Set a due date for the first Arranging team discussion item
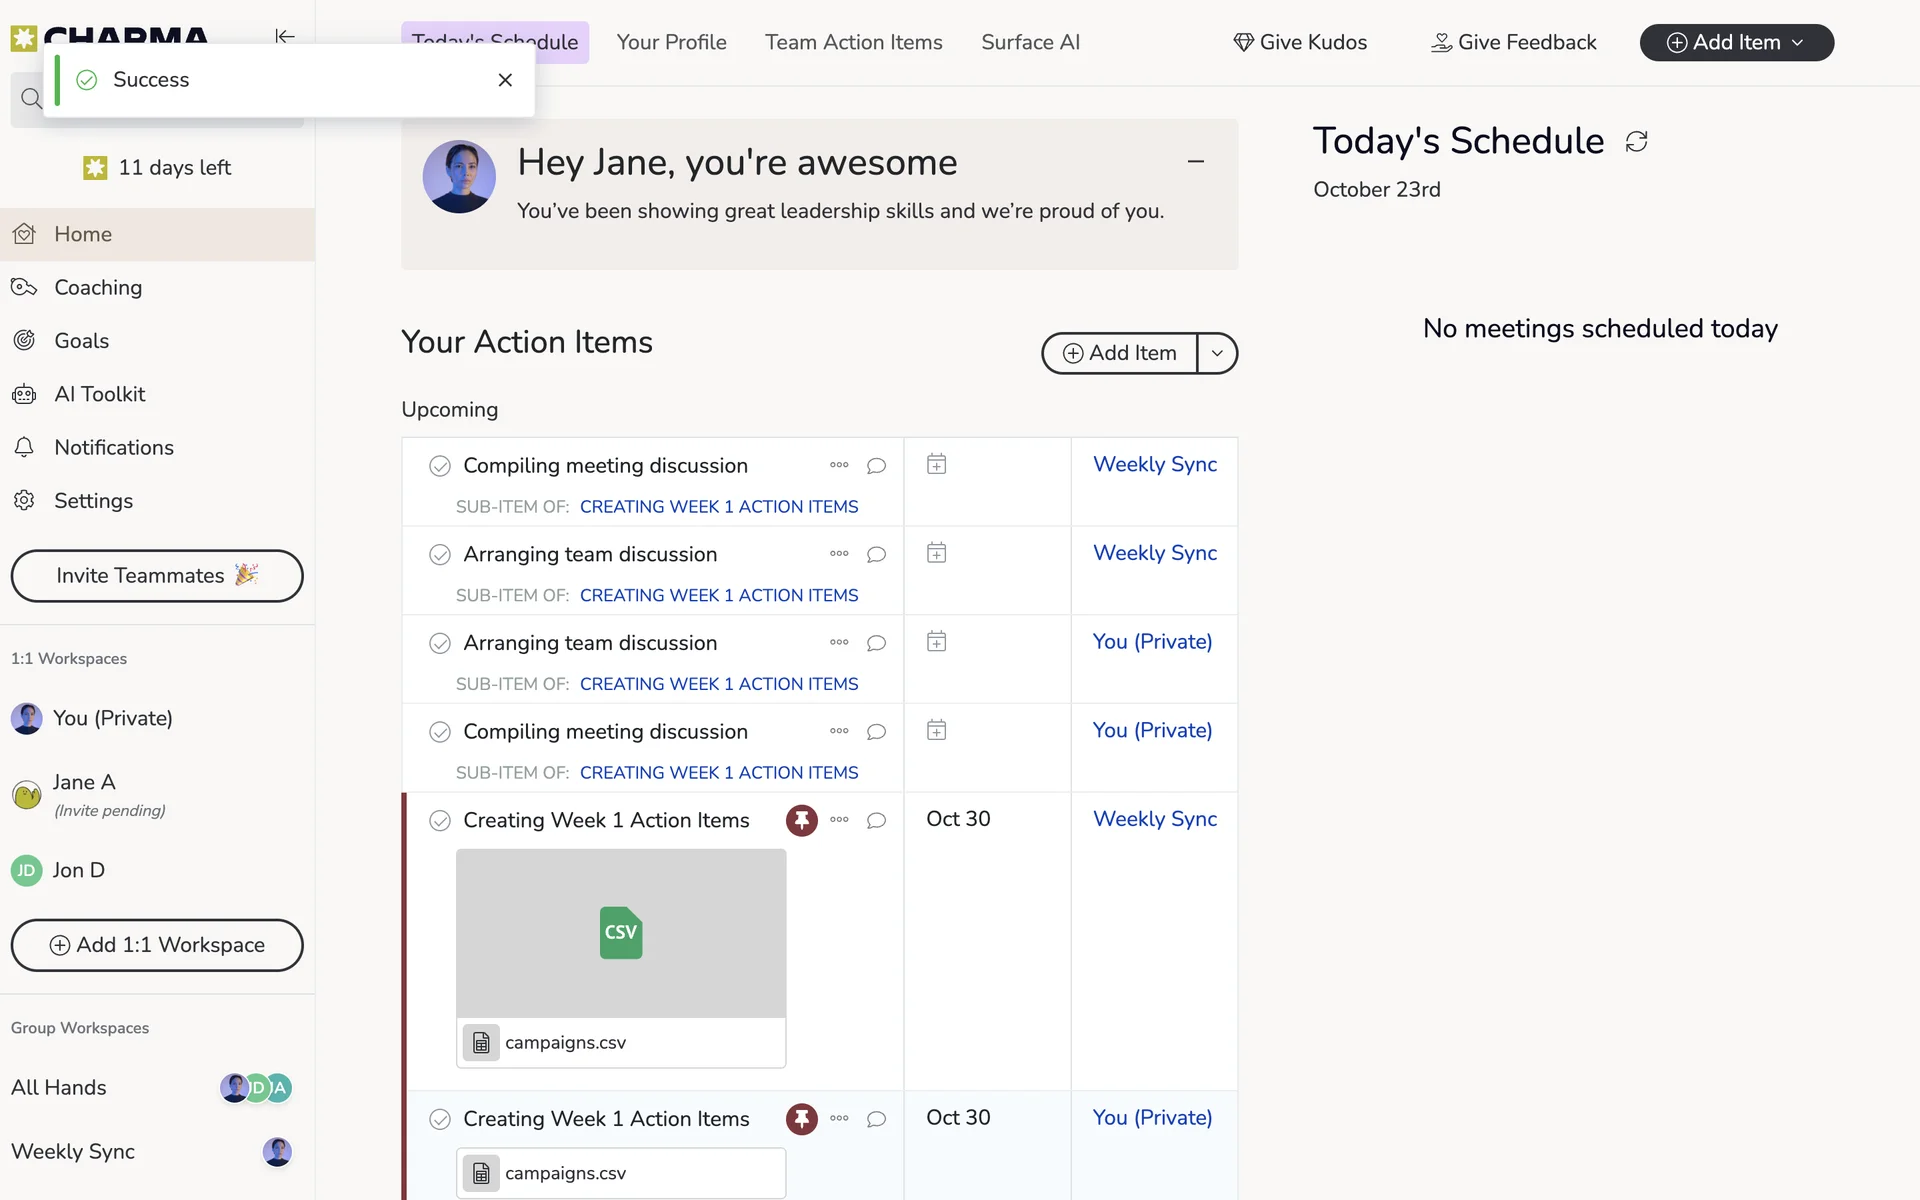1920x1200 pixels. [936, 553]
